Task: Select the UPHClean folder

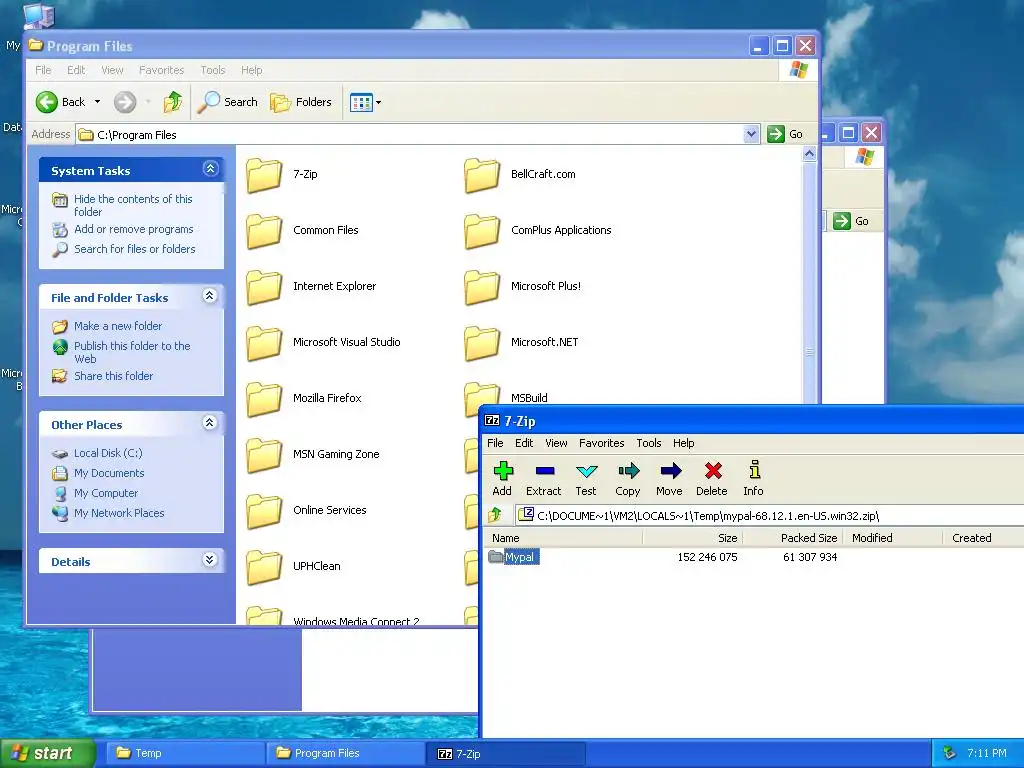Action: (294, 566)
